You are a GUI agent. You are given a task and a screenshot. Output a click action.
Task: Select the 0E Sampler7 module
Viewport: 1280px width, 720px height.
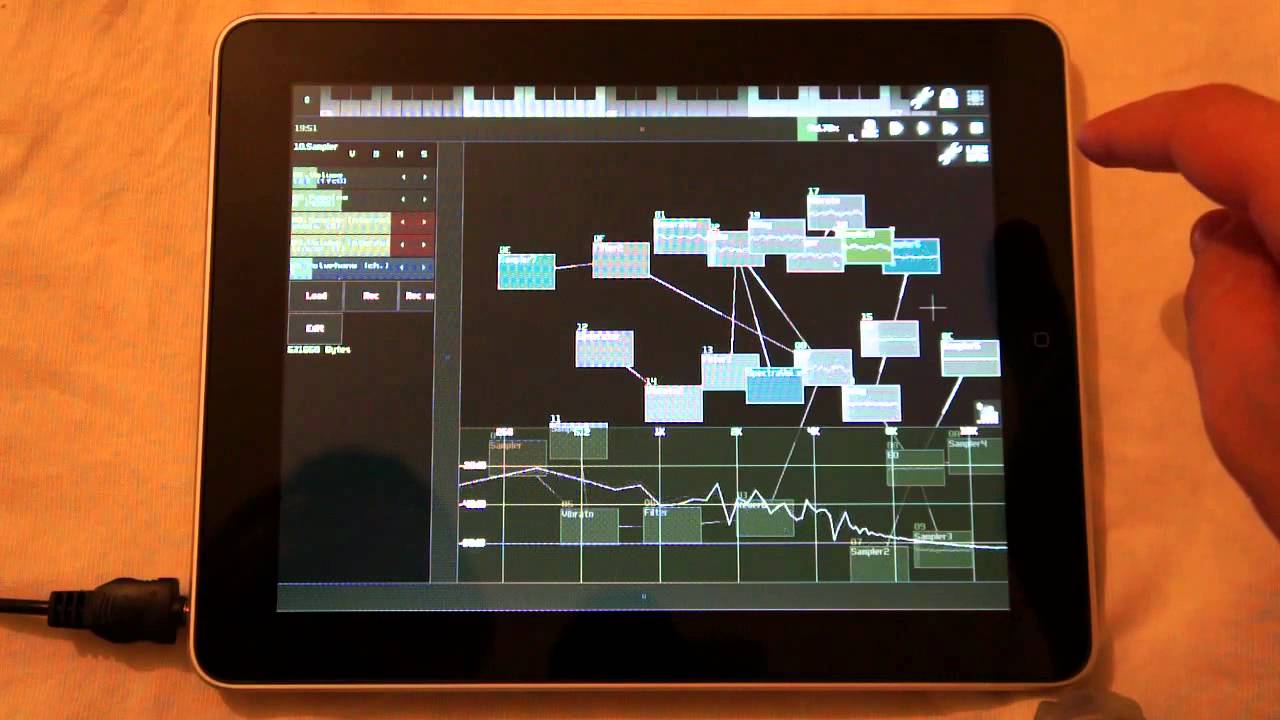tap(526, 271)
